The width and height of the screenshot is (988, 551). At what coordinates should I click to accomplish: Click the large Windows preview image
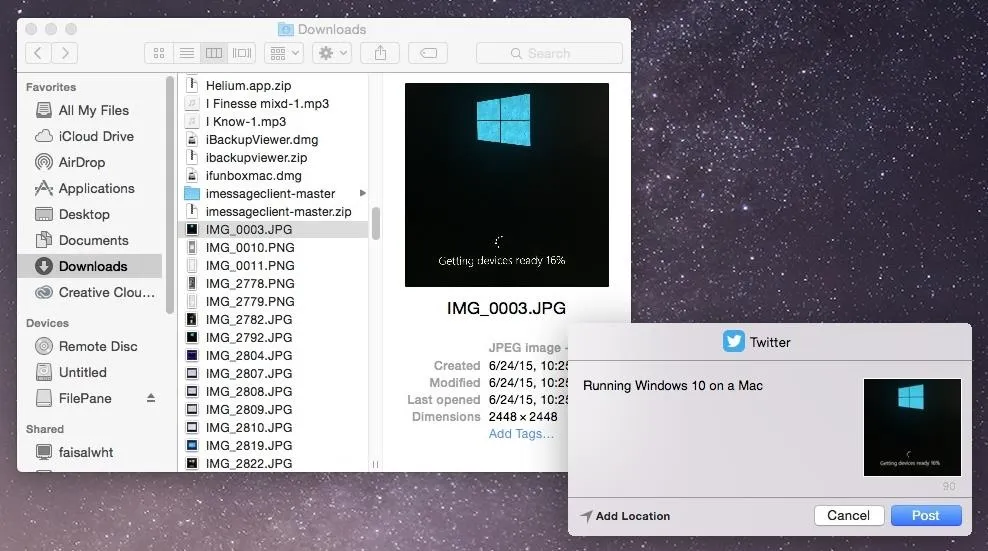507,185
